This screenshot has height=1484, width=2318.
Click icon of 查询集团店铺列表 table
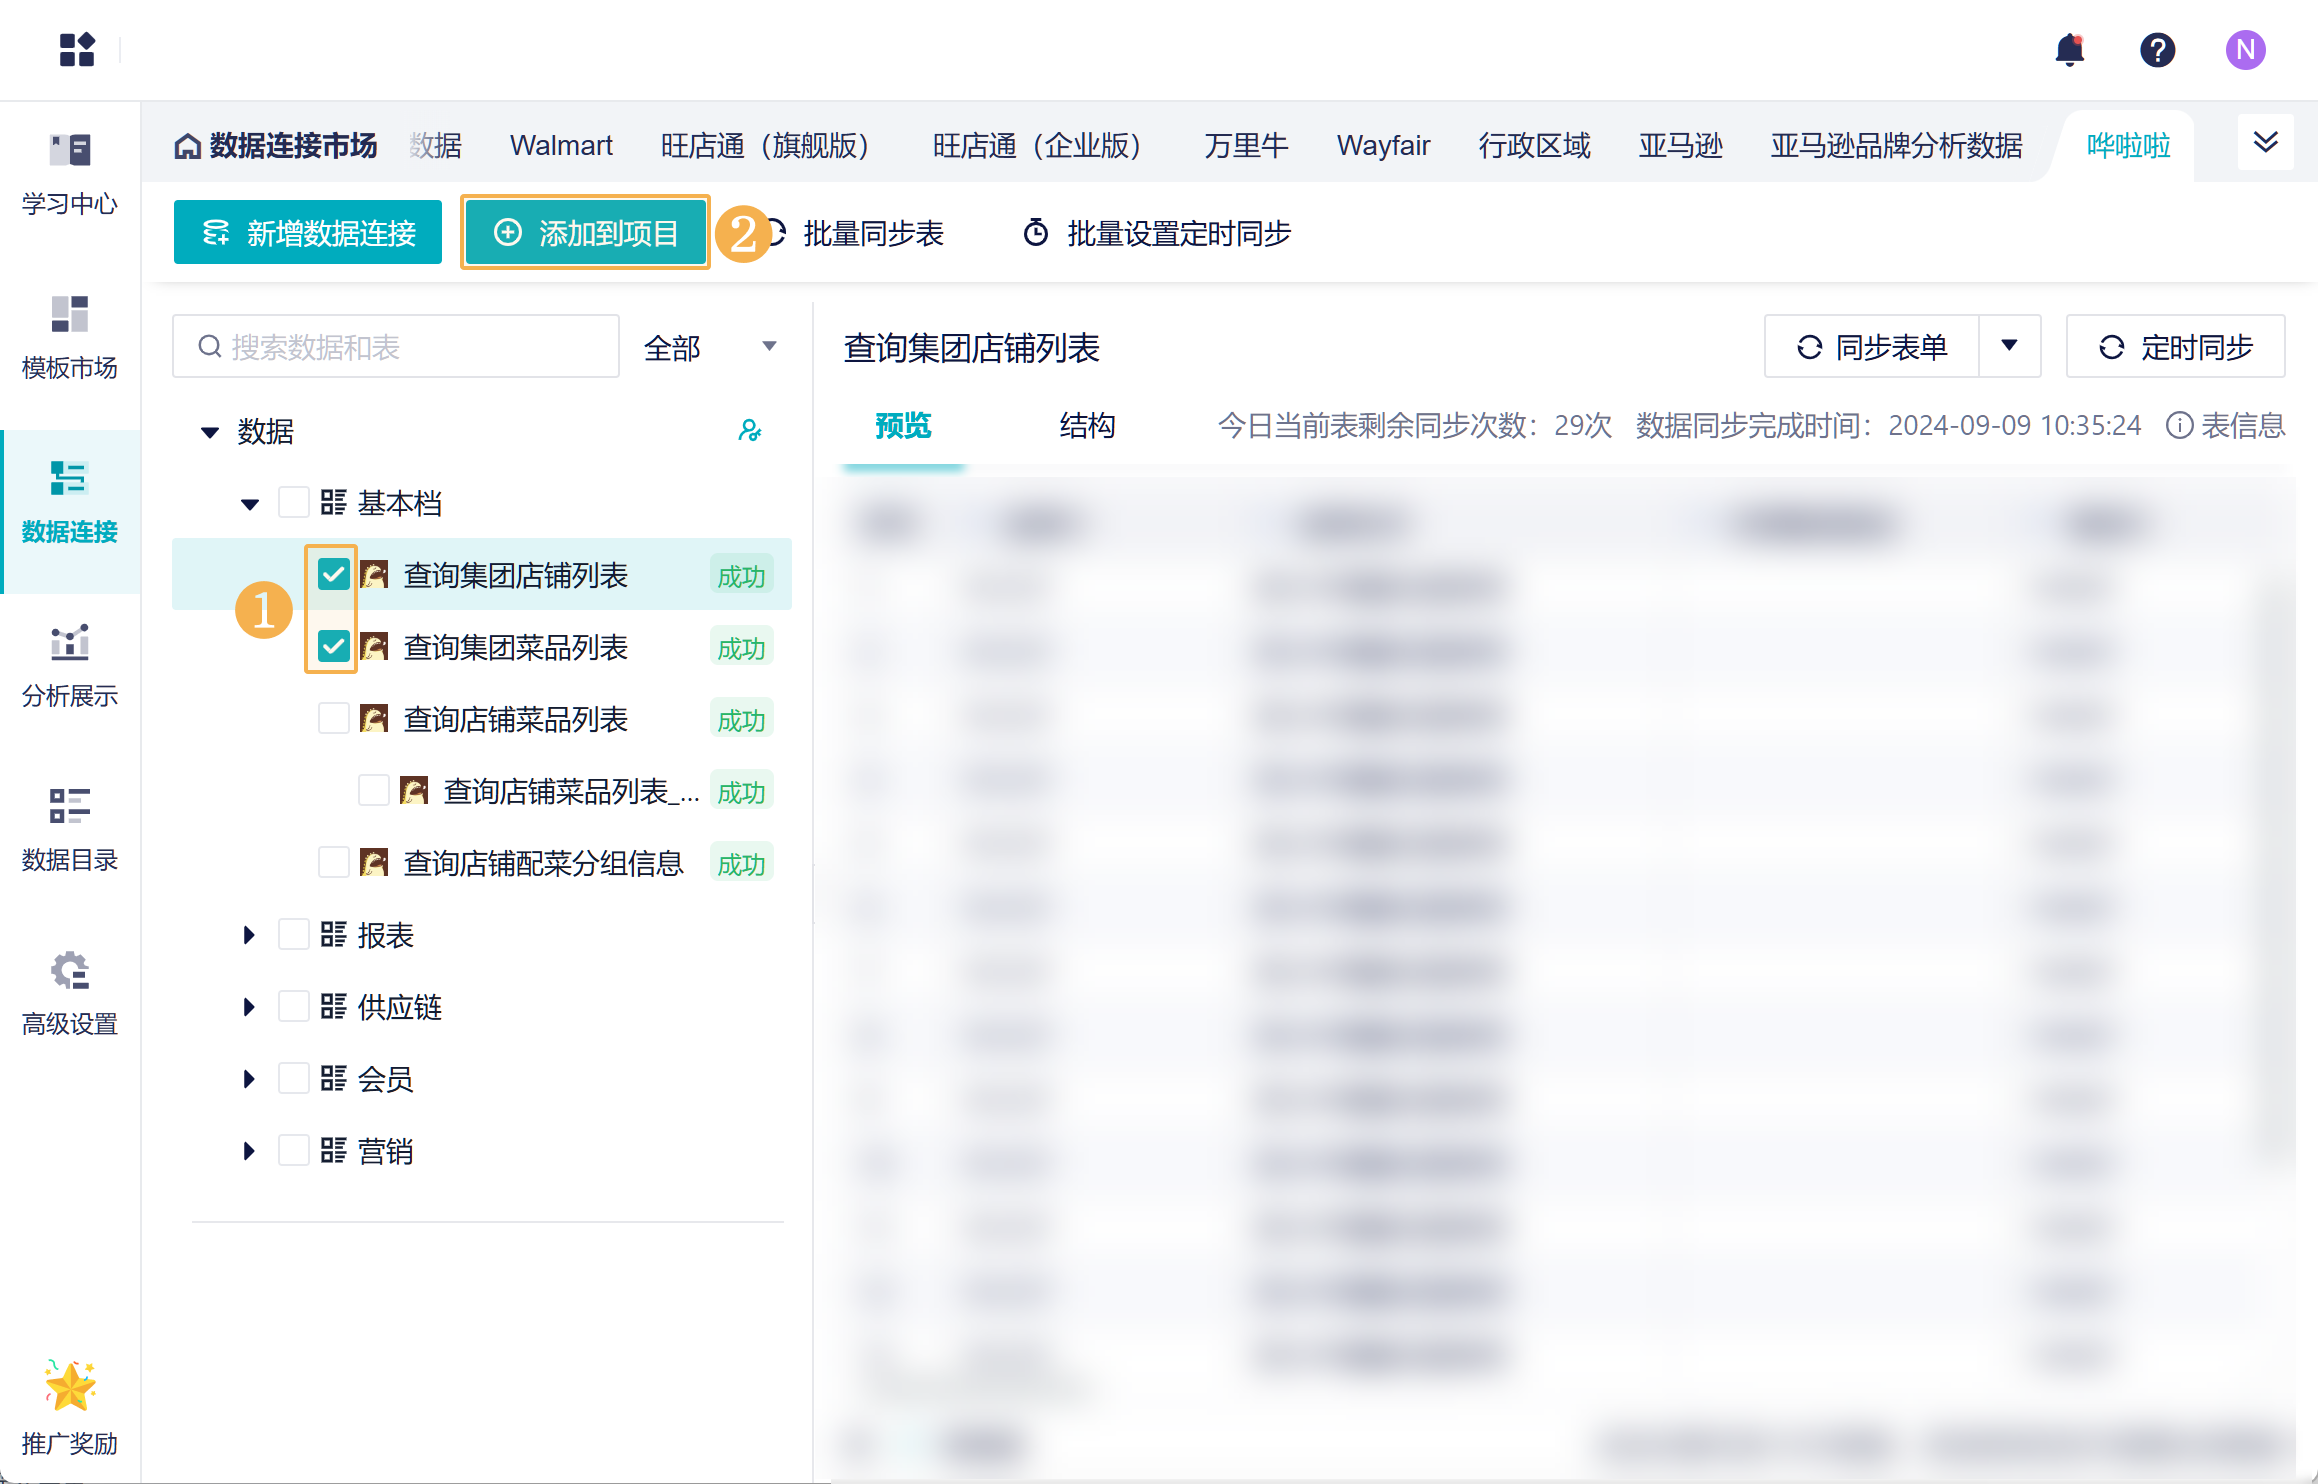(x=374, y=574)
